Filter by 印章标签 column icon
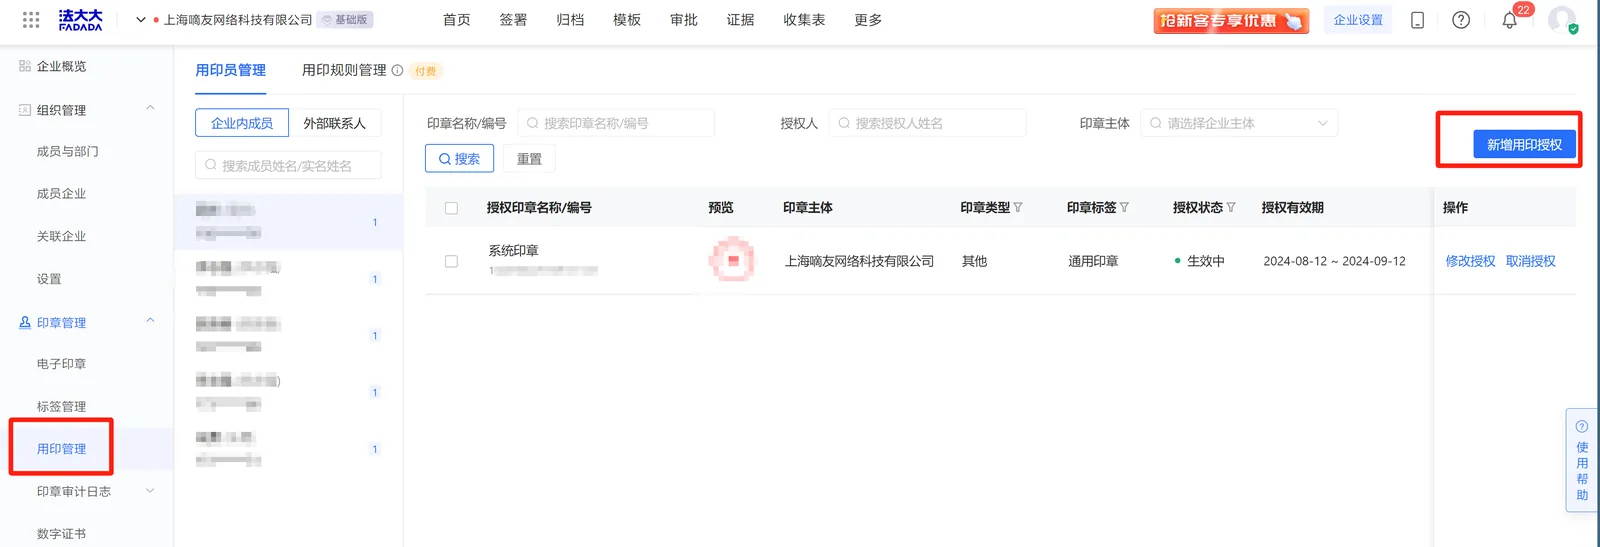This screenshot has height=547, width=1600. tap(1124, 208)
